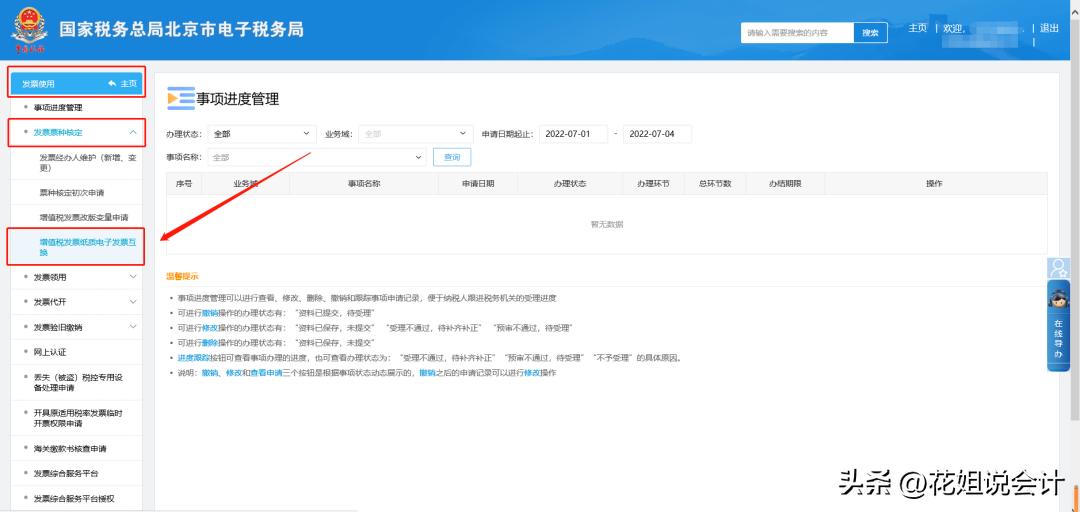Image resolution: width=1080 pixels, height=512 pixels.
Task: Select 事项进度管理 in the sidebar
Action: 58,107
